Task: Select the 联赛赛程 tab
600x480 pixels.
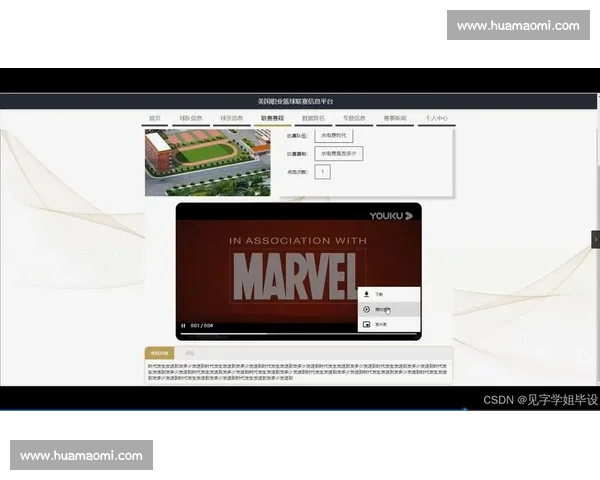Action: point(272,118)
